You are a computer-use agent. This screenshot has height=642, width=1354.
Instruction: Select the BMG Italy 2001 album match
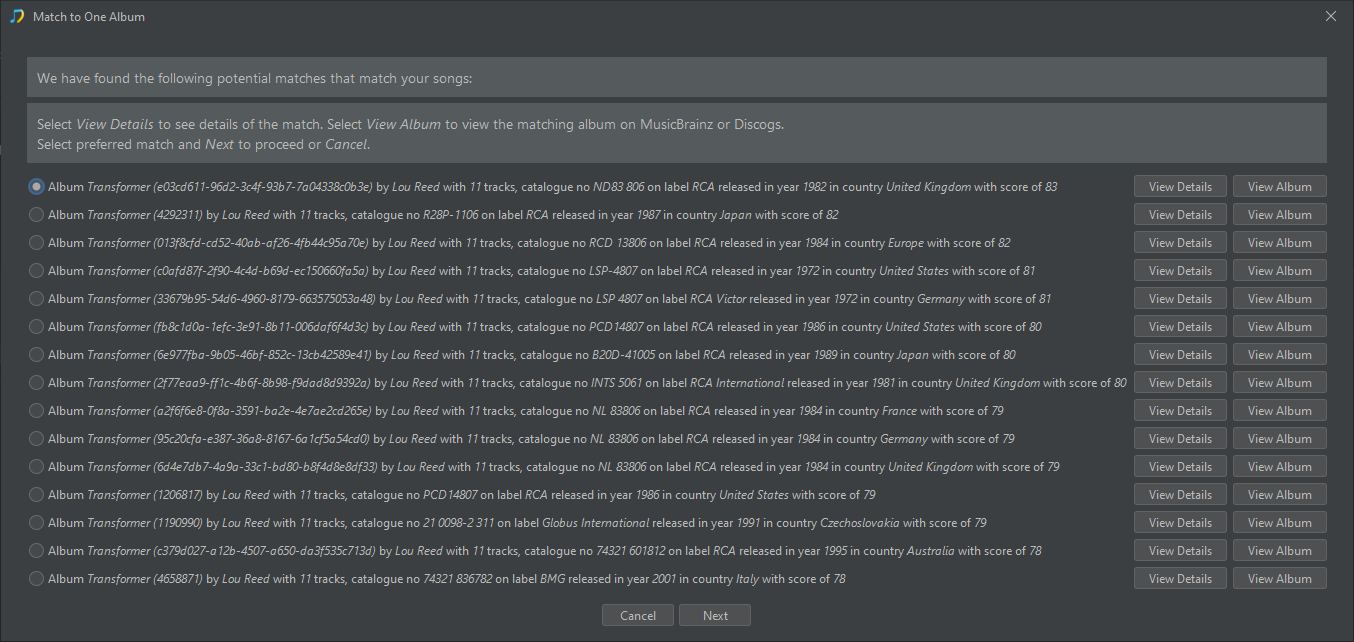pyautogui.click(x=37, y=579)
